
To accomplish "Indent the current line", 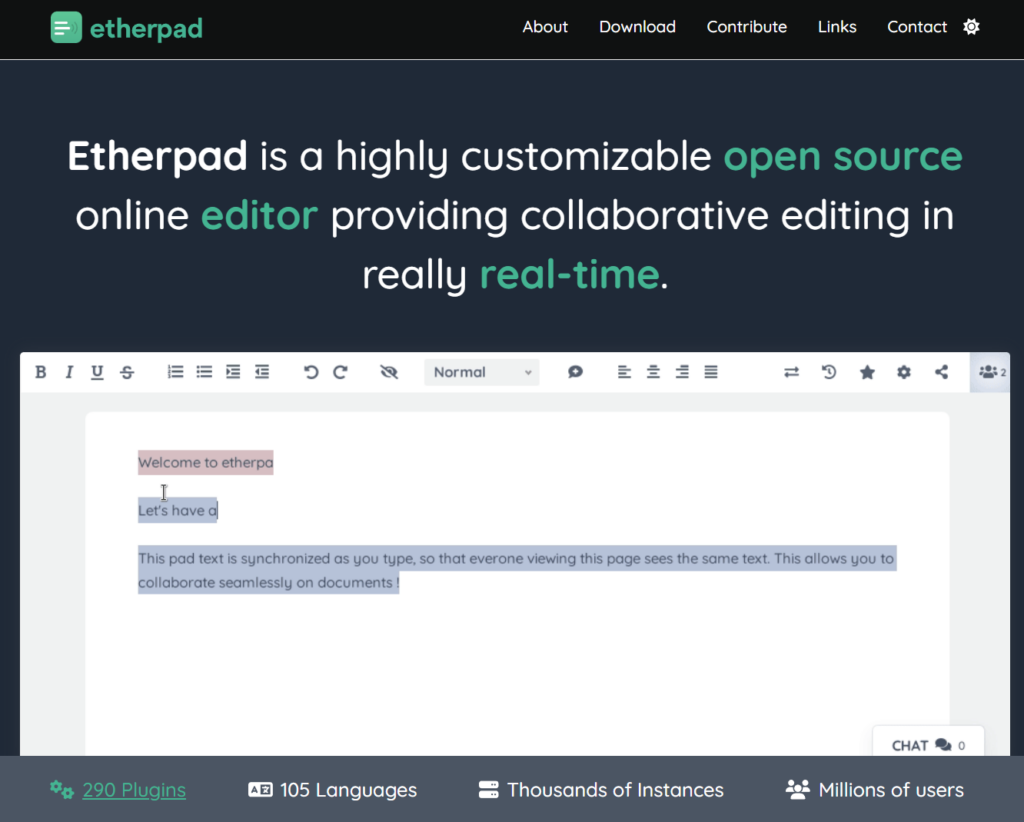I will pos(233,372).
